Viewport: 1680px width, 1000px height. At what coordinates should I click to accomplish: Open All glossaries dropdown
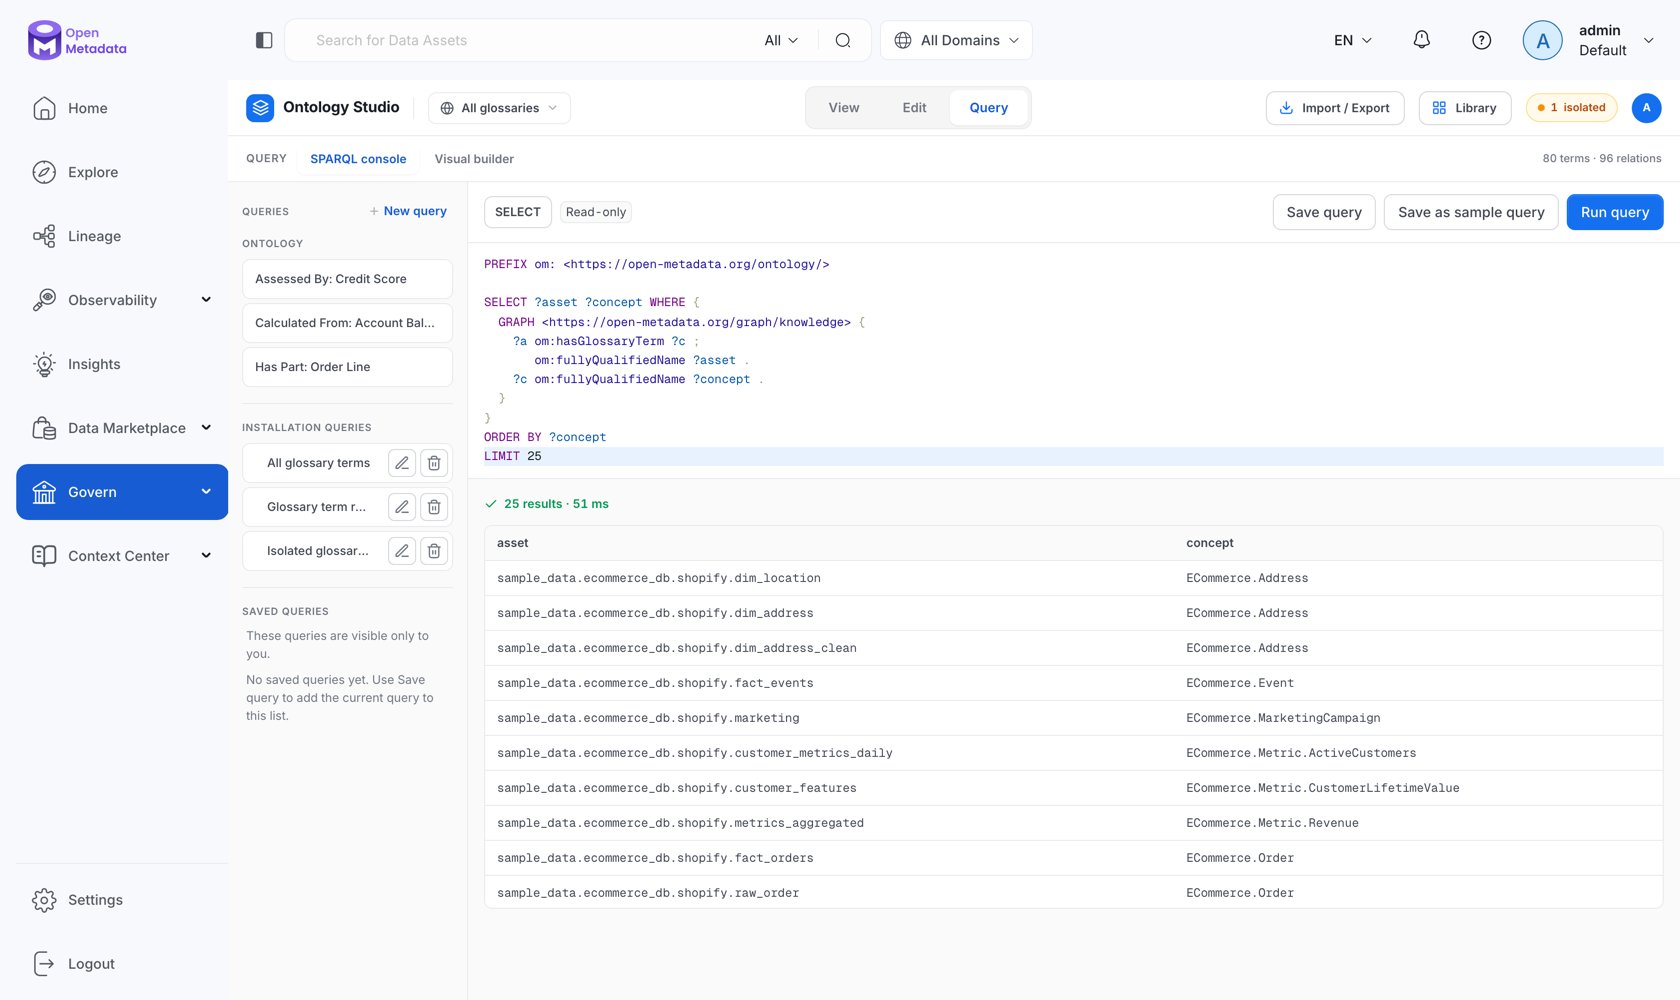(x=499, y=108)
